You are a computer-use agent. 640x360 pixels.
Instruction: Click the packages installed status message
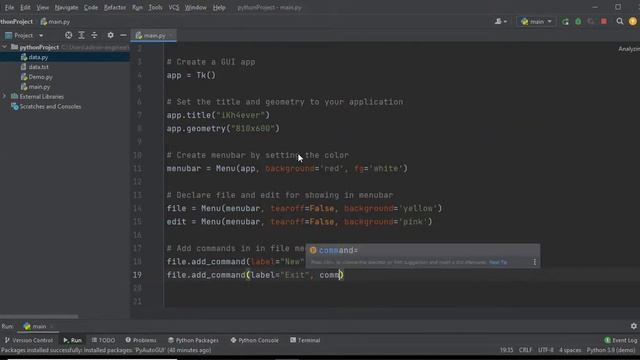106,350
